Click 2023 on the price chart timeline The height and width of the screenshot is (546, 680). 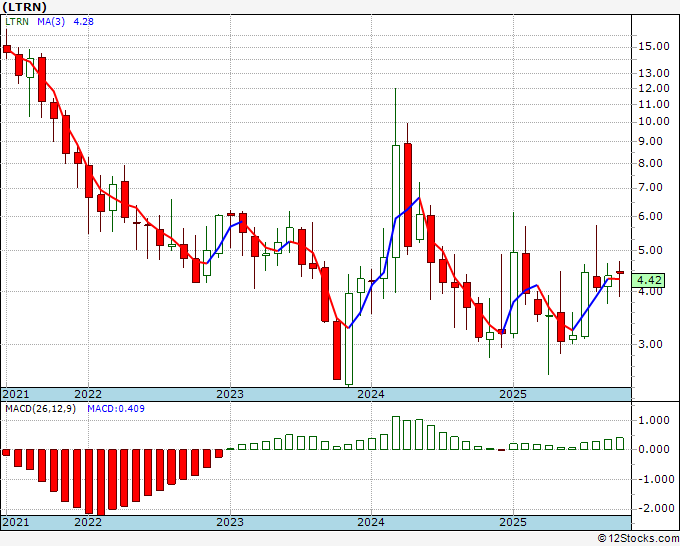pyautogui.click(x=230, y=394)
